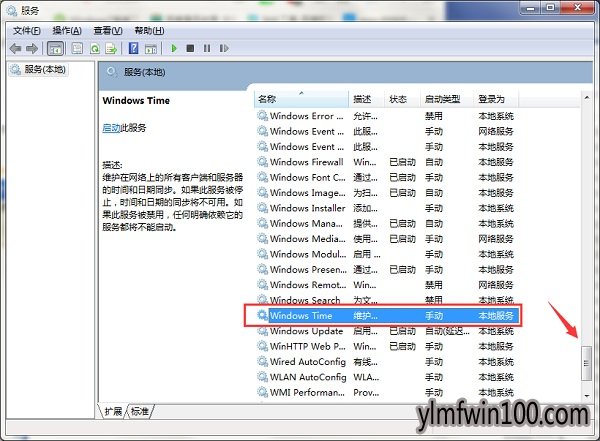Select the Windows Update service name
This screenshot has height=441, width=600.
click(306, 331)
